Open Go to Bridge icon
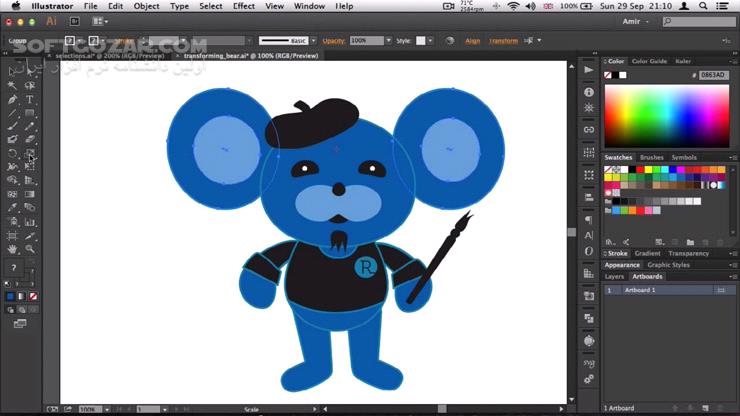The height and width of the screenshot is (416, 740). [x=75, y=21]
